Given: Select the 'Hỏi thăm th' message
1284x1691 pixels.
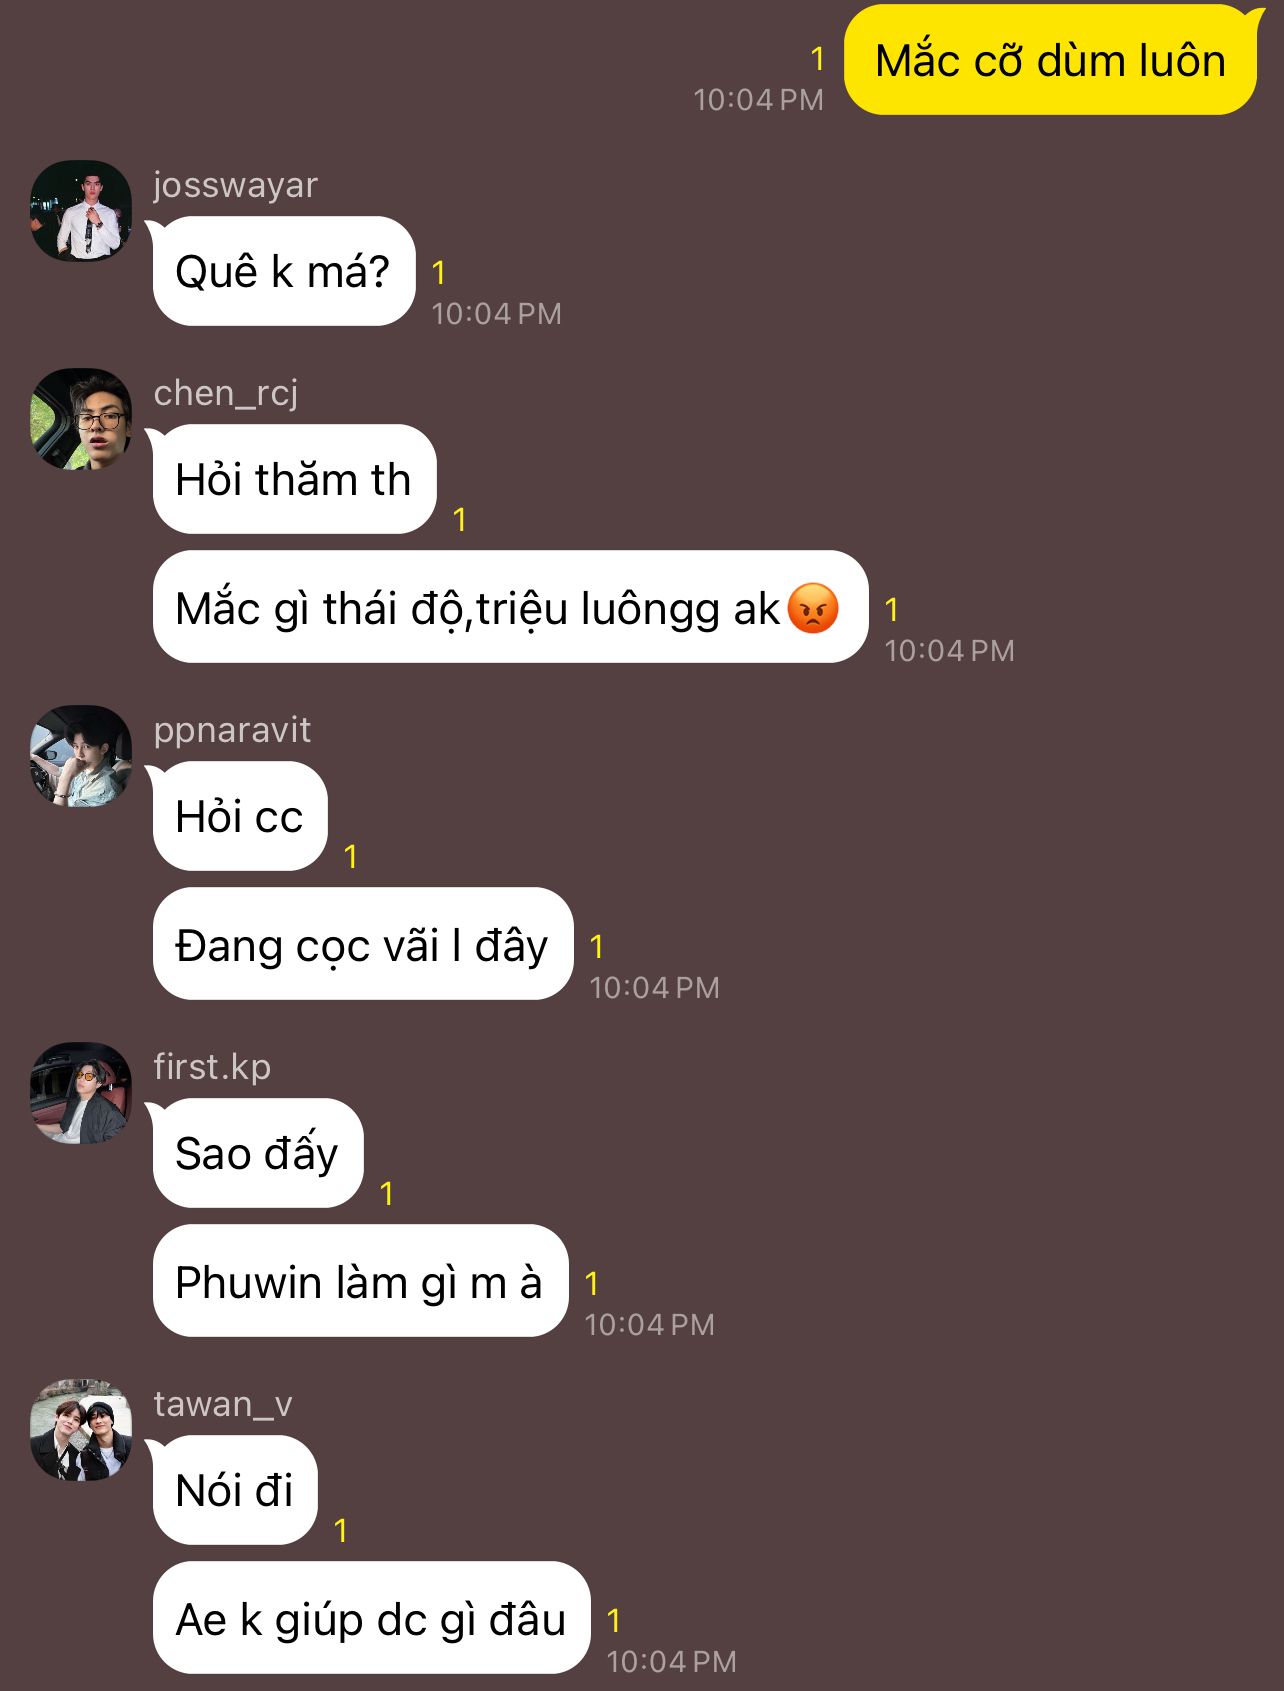Looking at the screenshot, I should point(294,479).
